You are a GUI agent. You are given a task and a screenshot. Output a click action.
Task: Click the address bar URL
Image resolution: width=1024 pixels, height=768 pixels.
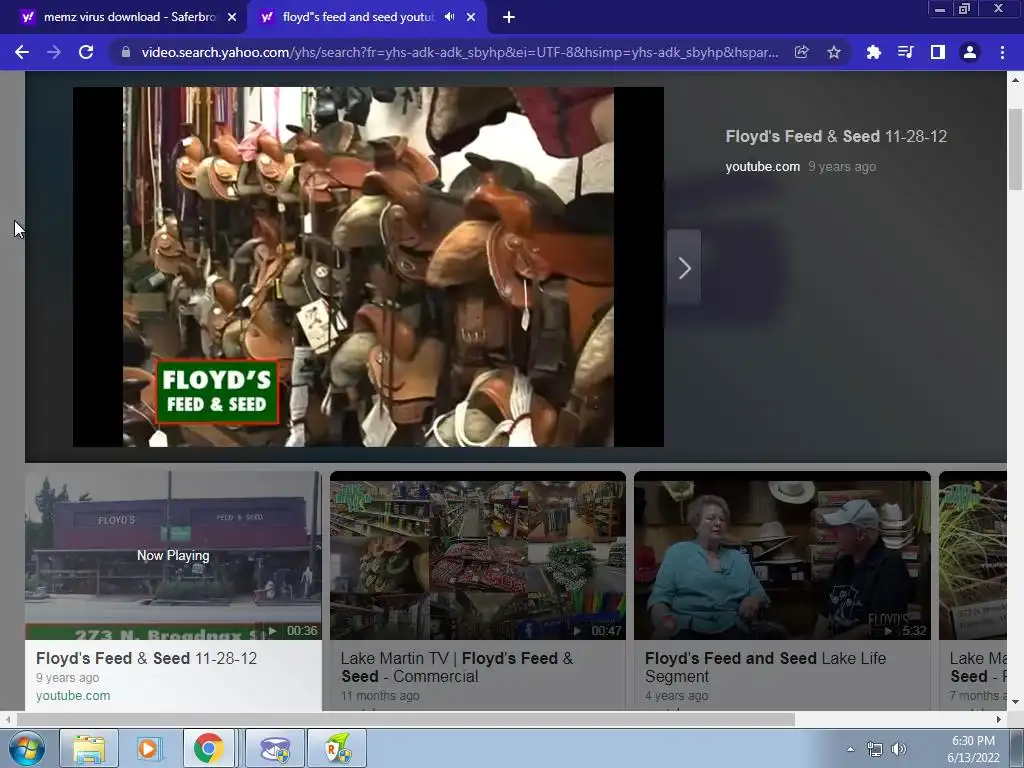tap(460, 52)
